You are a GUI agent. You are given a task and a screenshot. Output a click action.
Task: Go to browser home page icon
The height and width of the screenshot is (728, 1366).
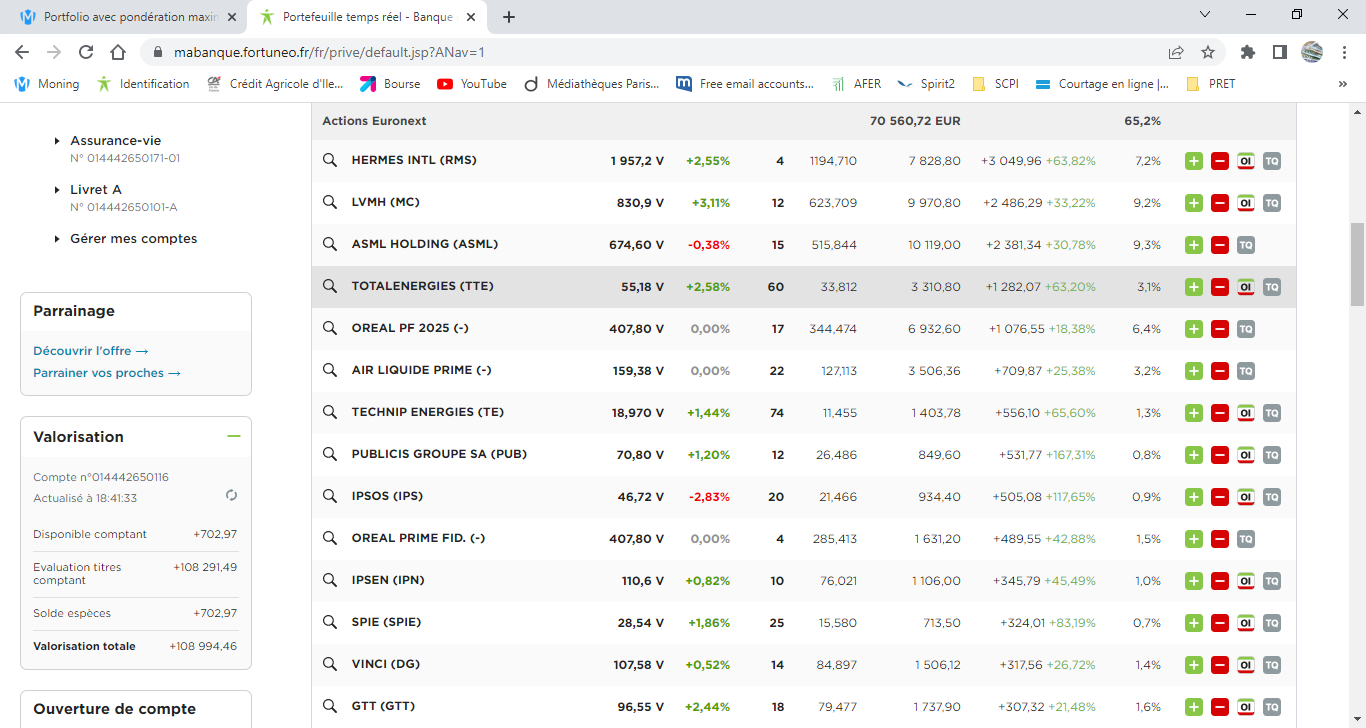118,52
